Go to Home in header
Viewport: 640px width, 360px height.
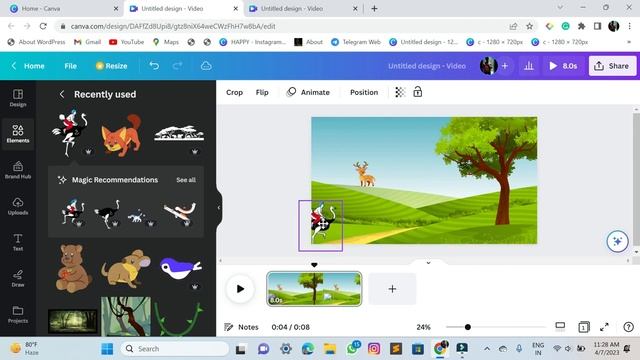[34, 66]
